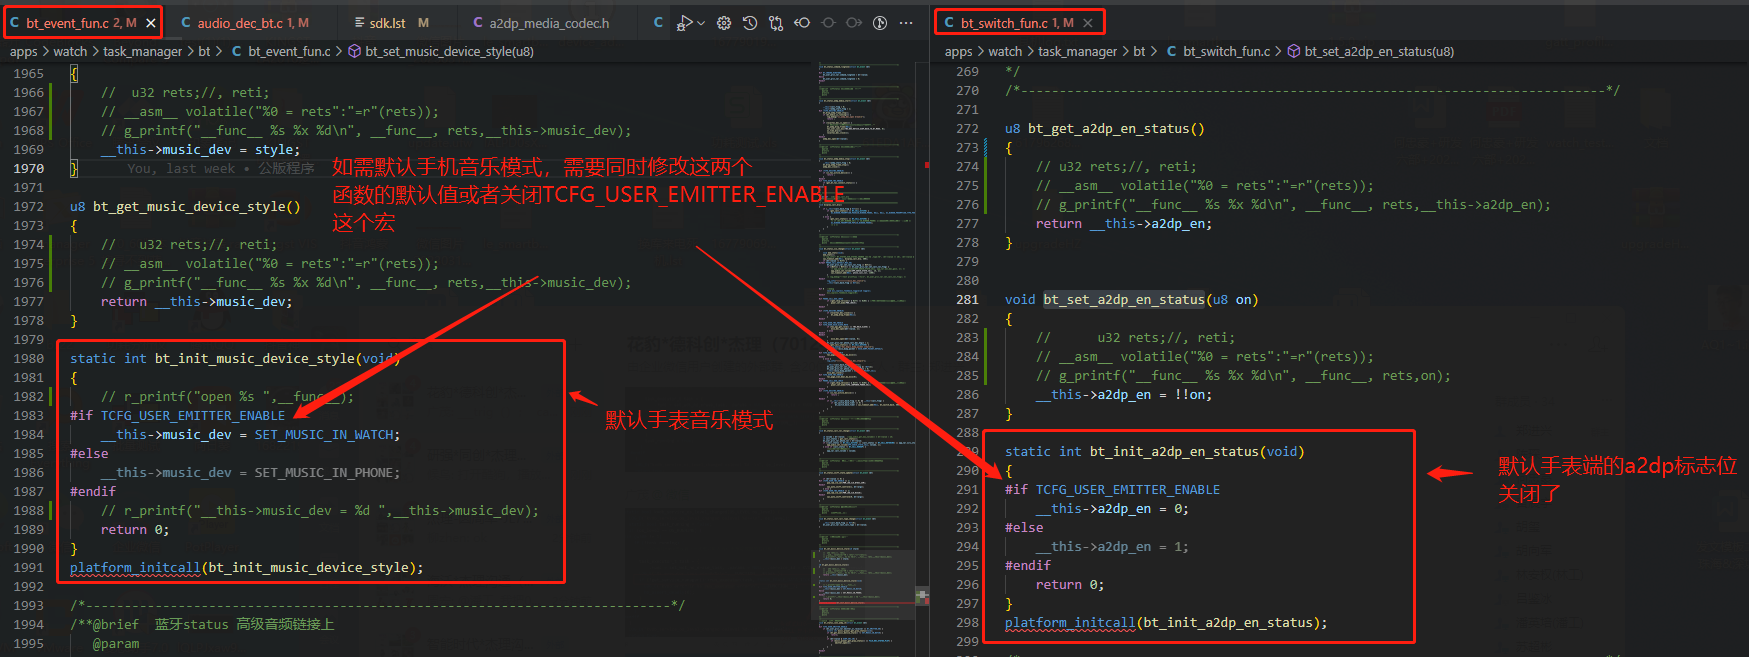This screenshot has height=657, width=1749.
Task: Click the left-arrow previous revision icon
Action: [x=802, y=23]
